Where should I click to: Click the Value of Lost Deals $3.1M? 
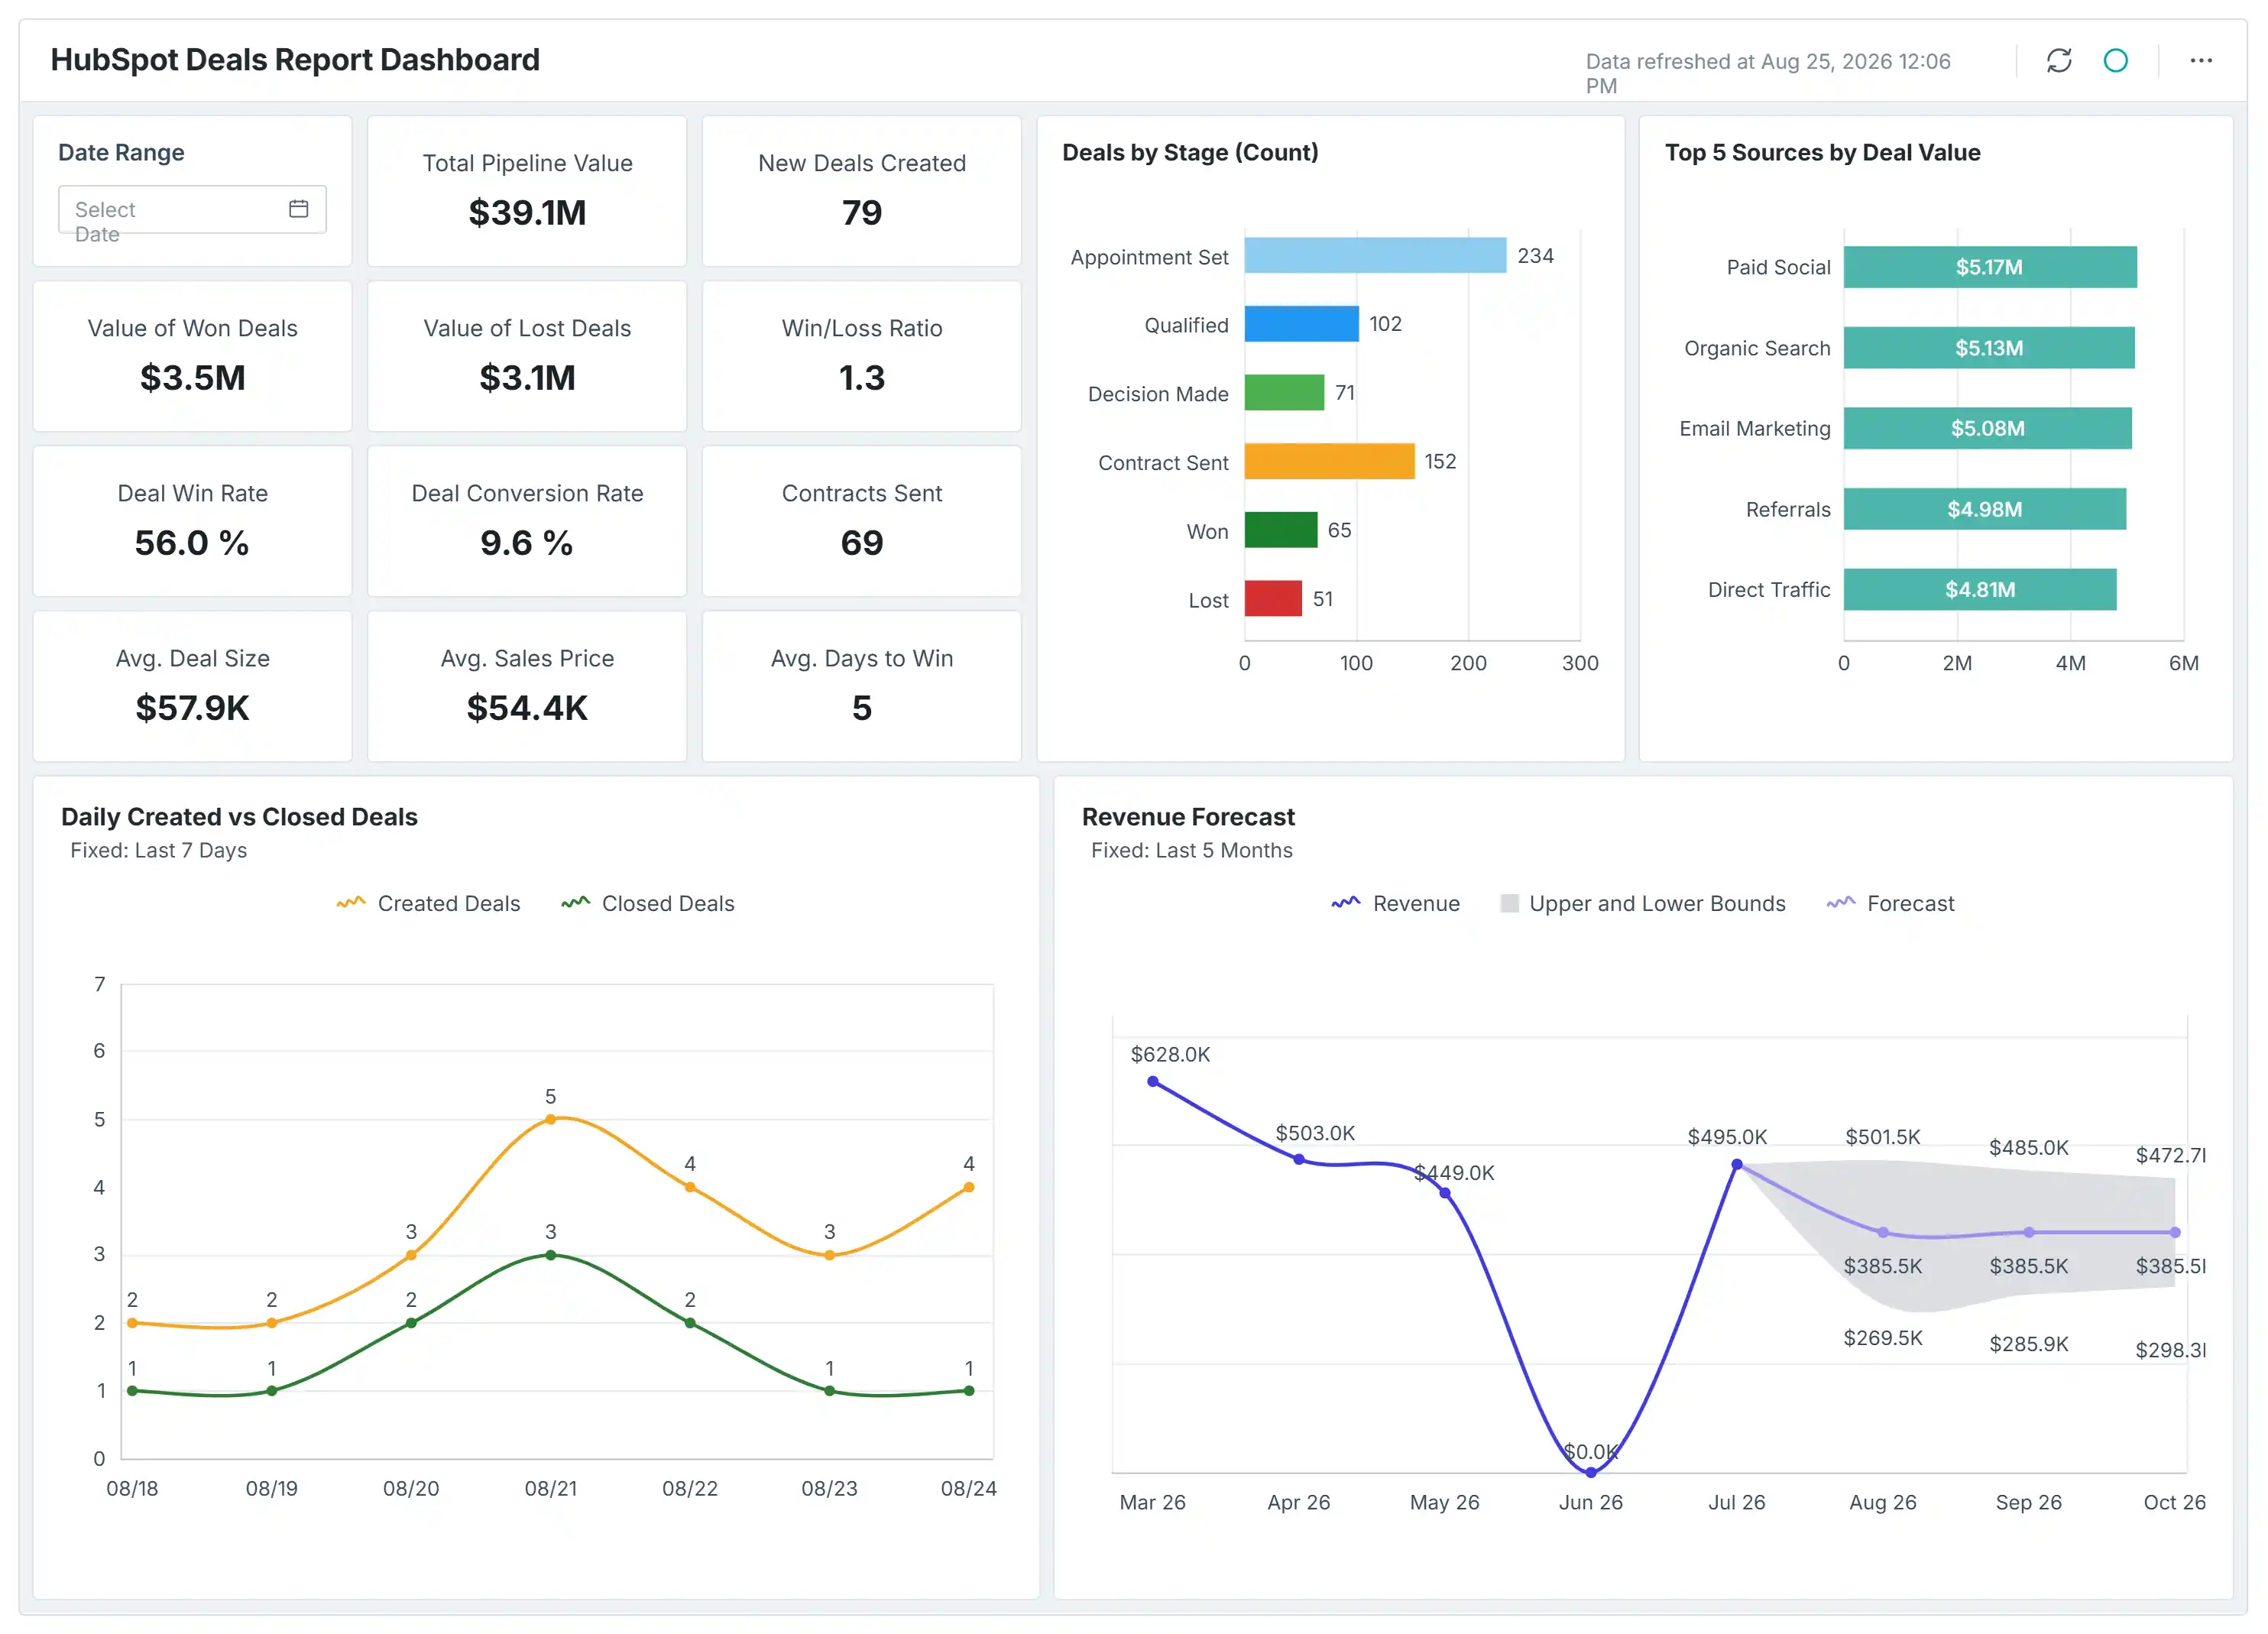[x=527, y=378]
